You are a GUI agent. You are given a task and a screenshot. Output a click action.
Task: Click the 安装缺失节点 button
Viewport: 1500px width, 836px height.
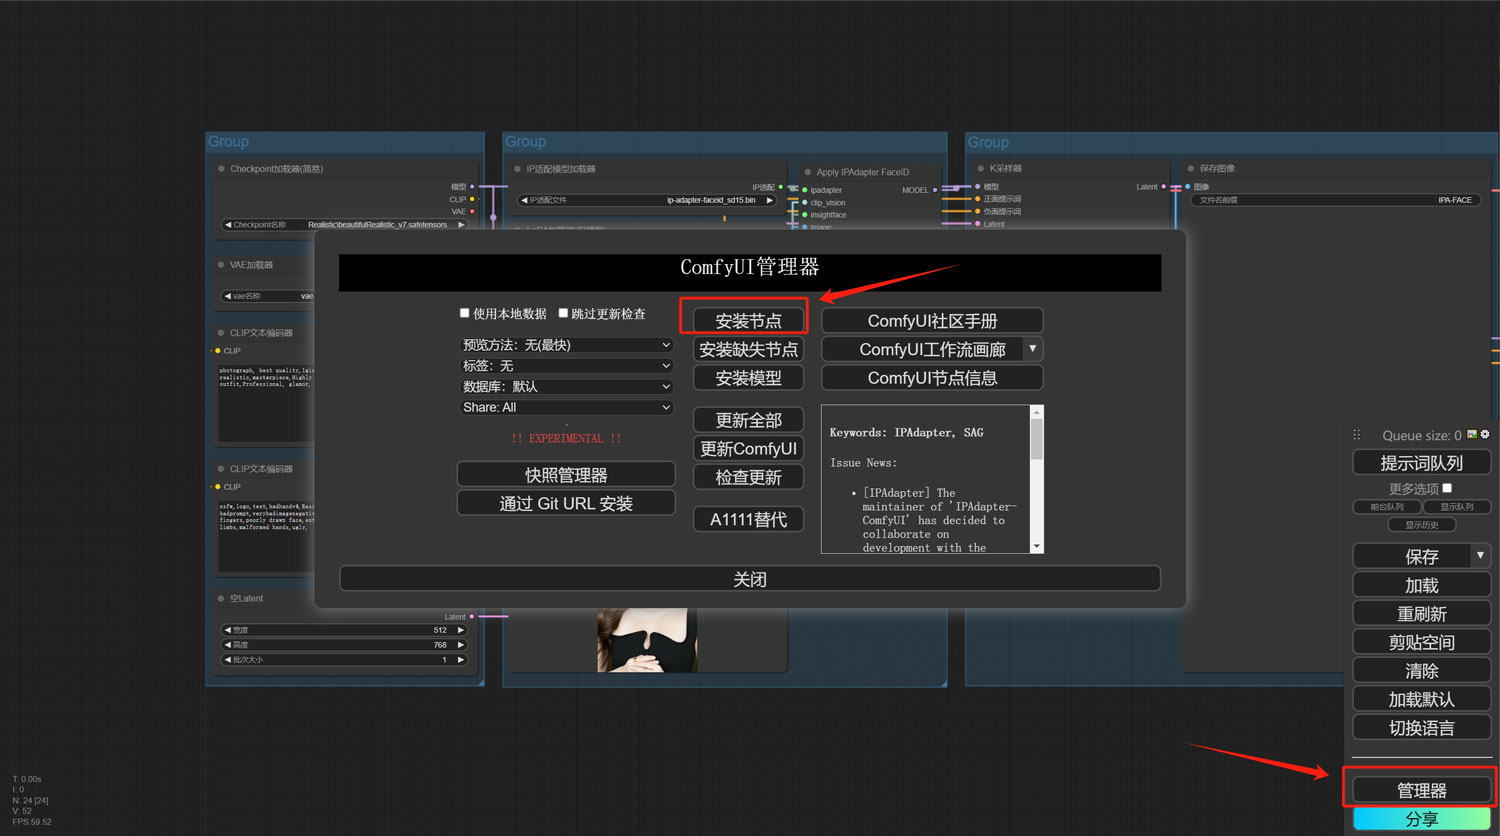748,349
